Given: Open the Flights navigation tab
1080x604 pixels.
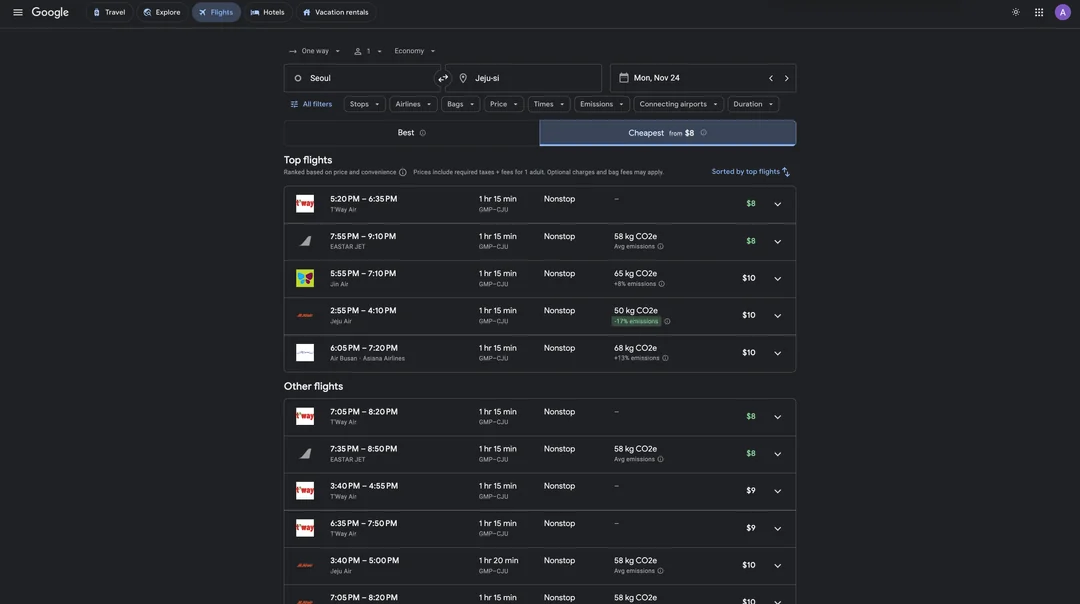Looking at the screenshot, I should pos(216,13).
